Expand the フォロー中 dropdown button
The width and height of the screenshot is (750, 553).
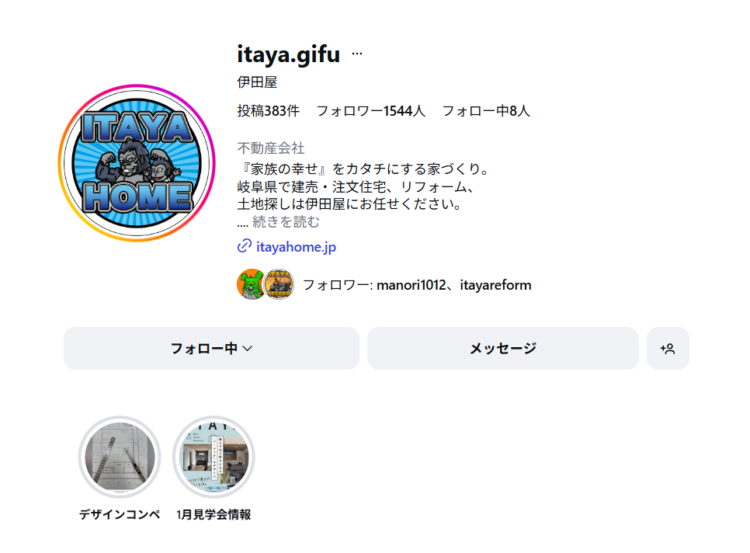pyautogui.click(x=211, y=348)
